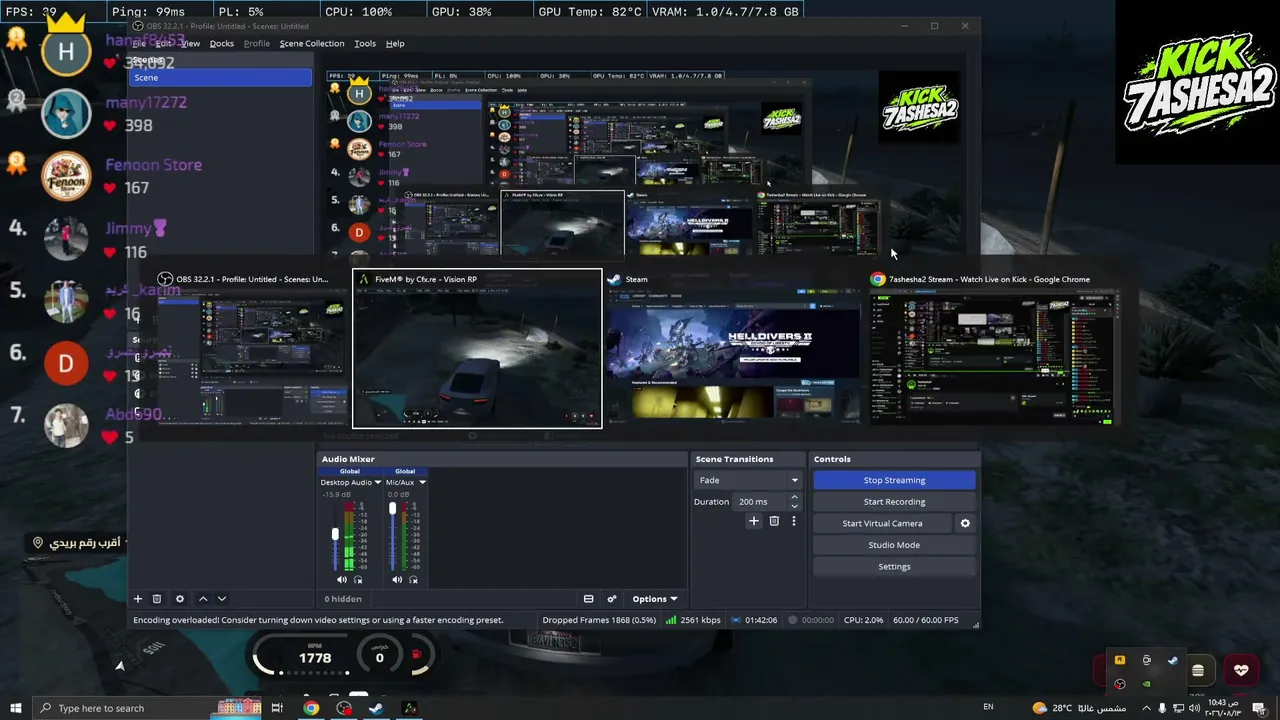
Task: Open Task View on the taskbar
Action: coord(277,708)
